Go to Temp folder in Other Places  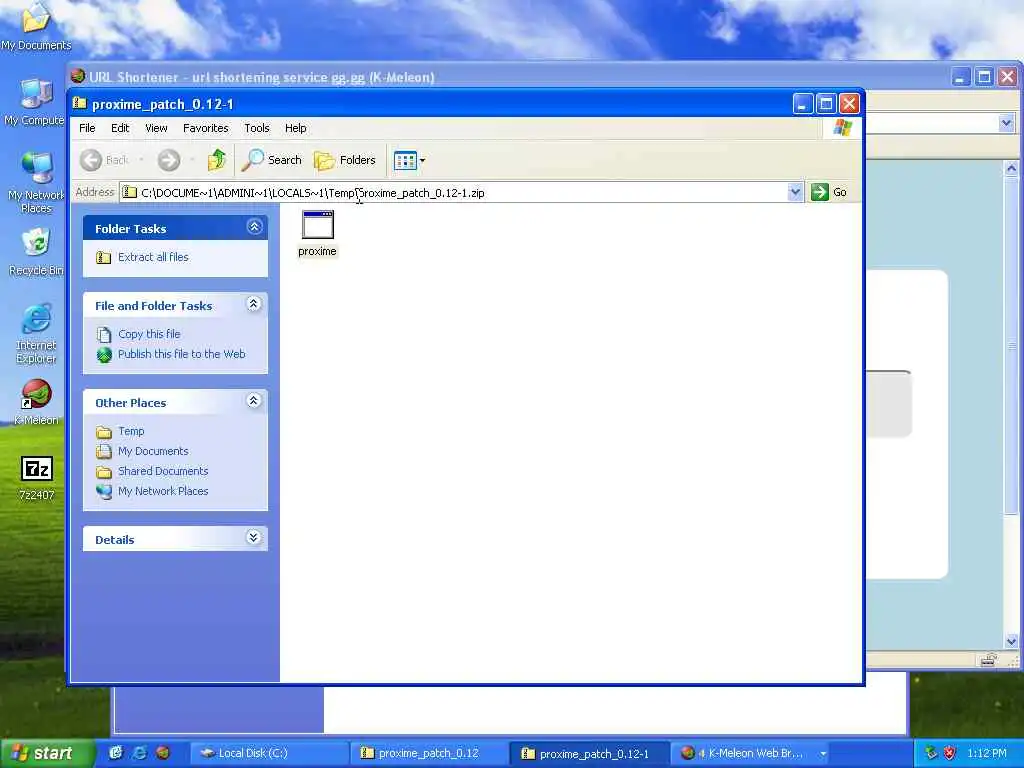point(131,431)
